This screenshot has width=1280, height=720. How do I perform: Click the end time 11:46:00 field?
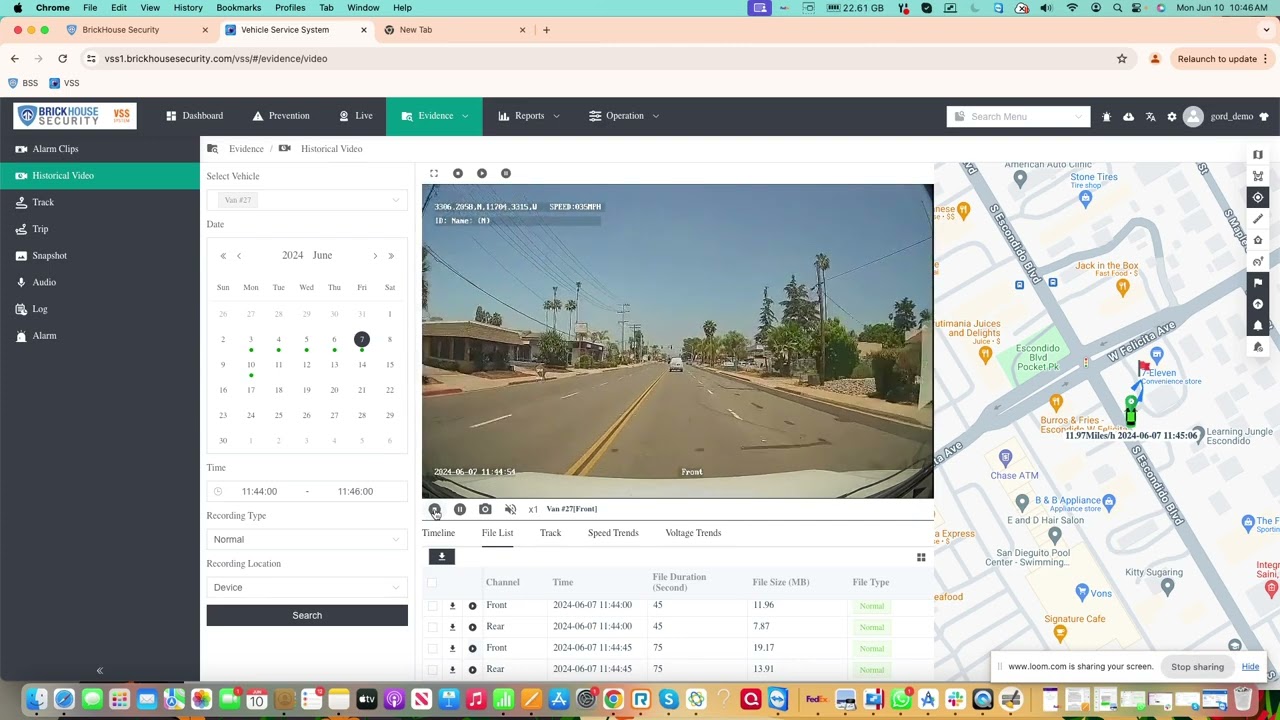(x=355, y=491)
